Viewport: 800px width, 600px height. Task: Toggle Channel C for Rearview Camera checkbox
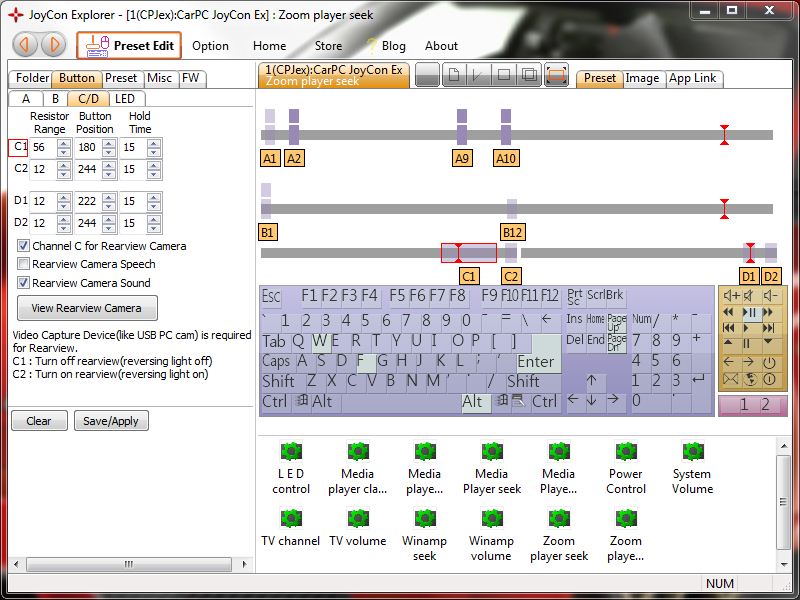pyautogui.click(x=23, y=246)
